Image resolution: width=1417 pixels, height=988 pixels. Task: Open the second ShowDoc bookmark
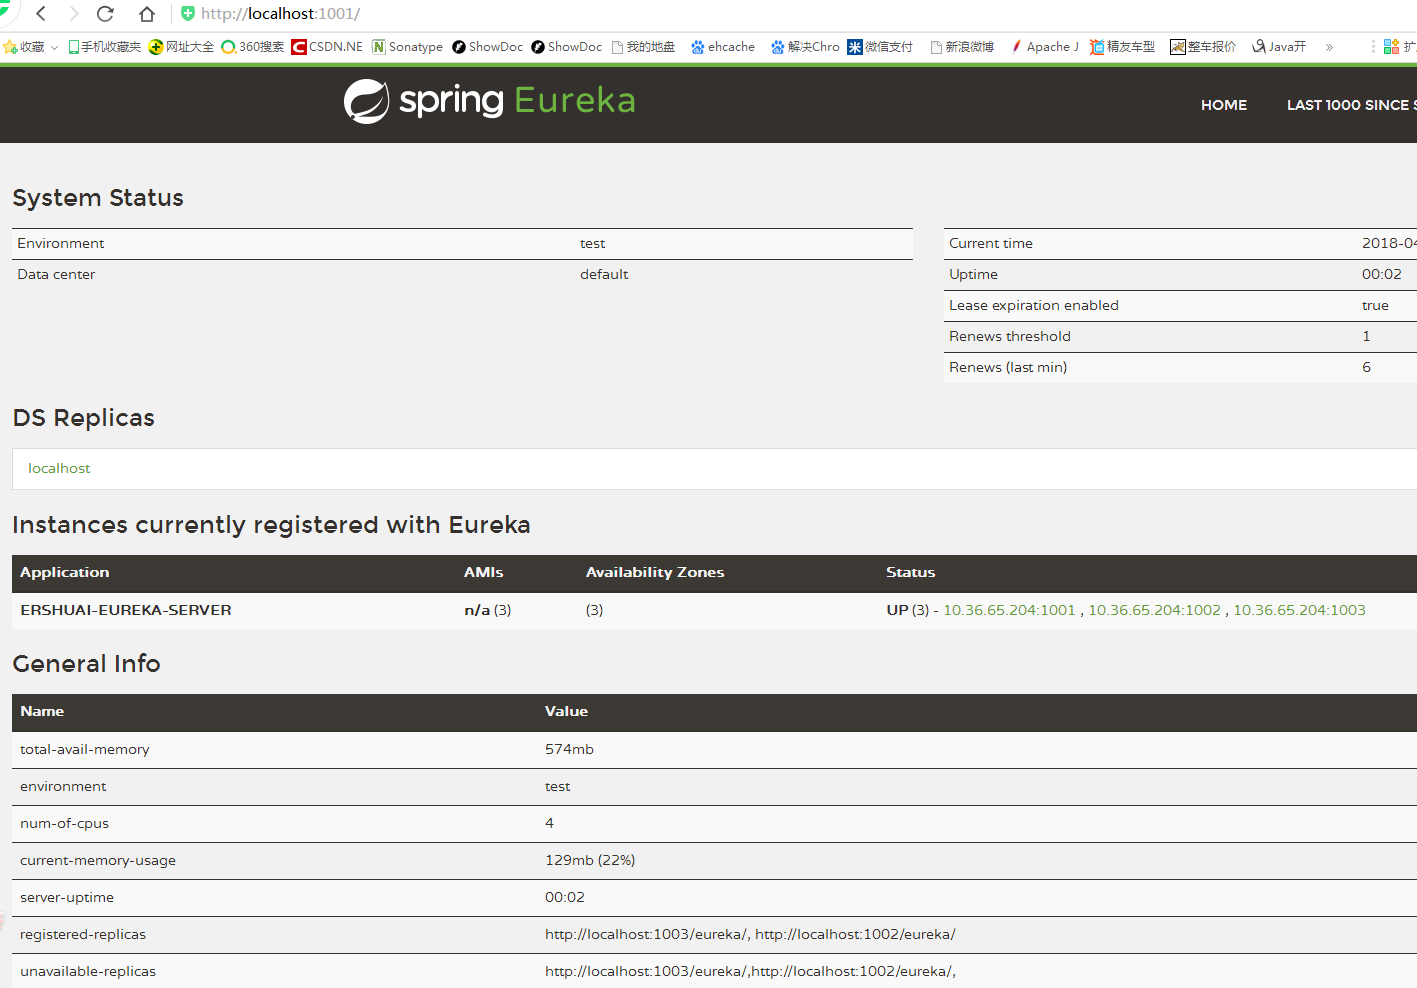coord(566,47)
